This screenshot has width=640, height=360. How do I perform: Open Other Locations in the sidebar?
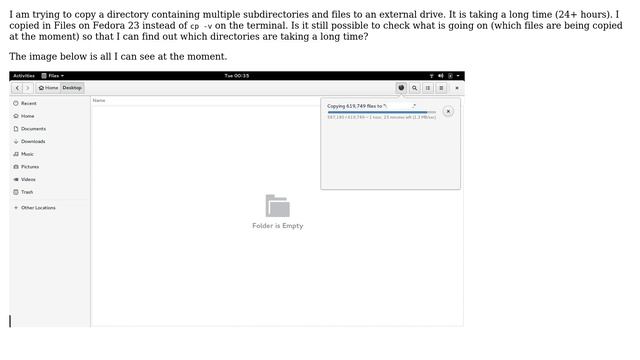(x=49, y=208)
